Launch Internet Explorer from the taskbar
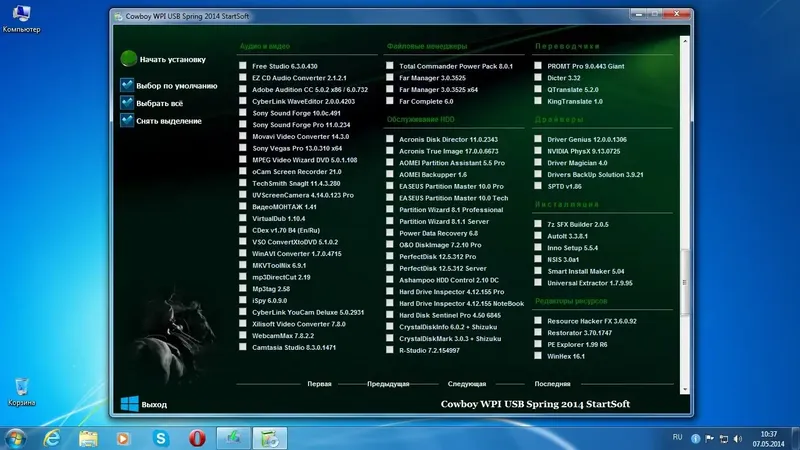This screenshot has height=450, width=800. (x=52, y=438)
